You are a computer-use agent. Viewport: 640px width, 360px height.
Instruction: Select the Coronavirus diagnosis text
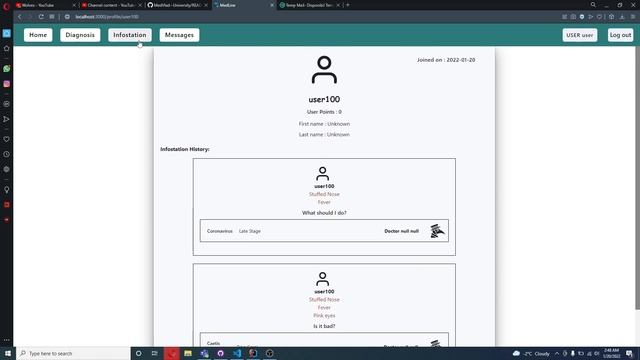pyautogui.click(x=220, y=231)
